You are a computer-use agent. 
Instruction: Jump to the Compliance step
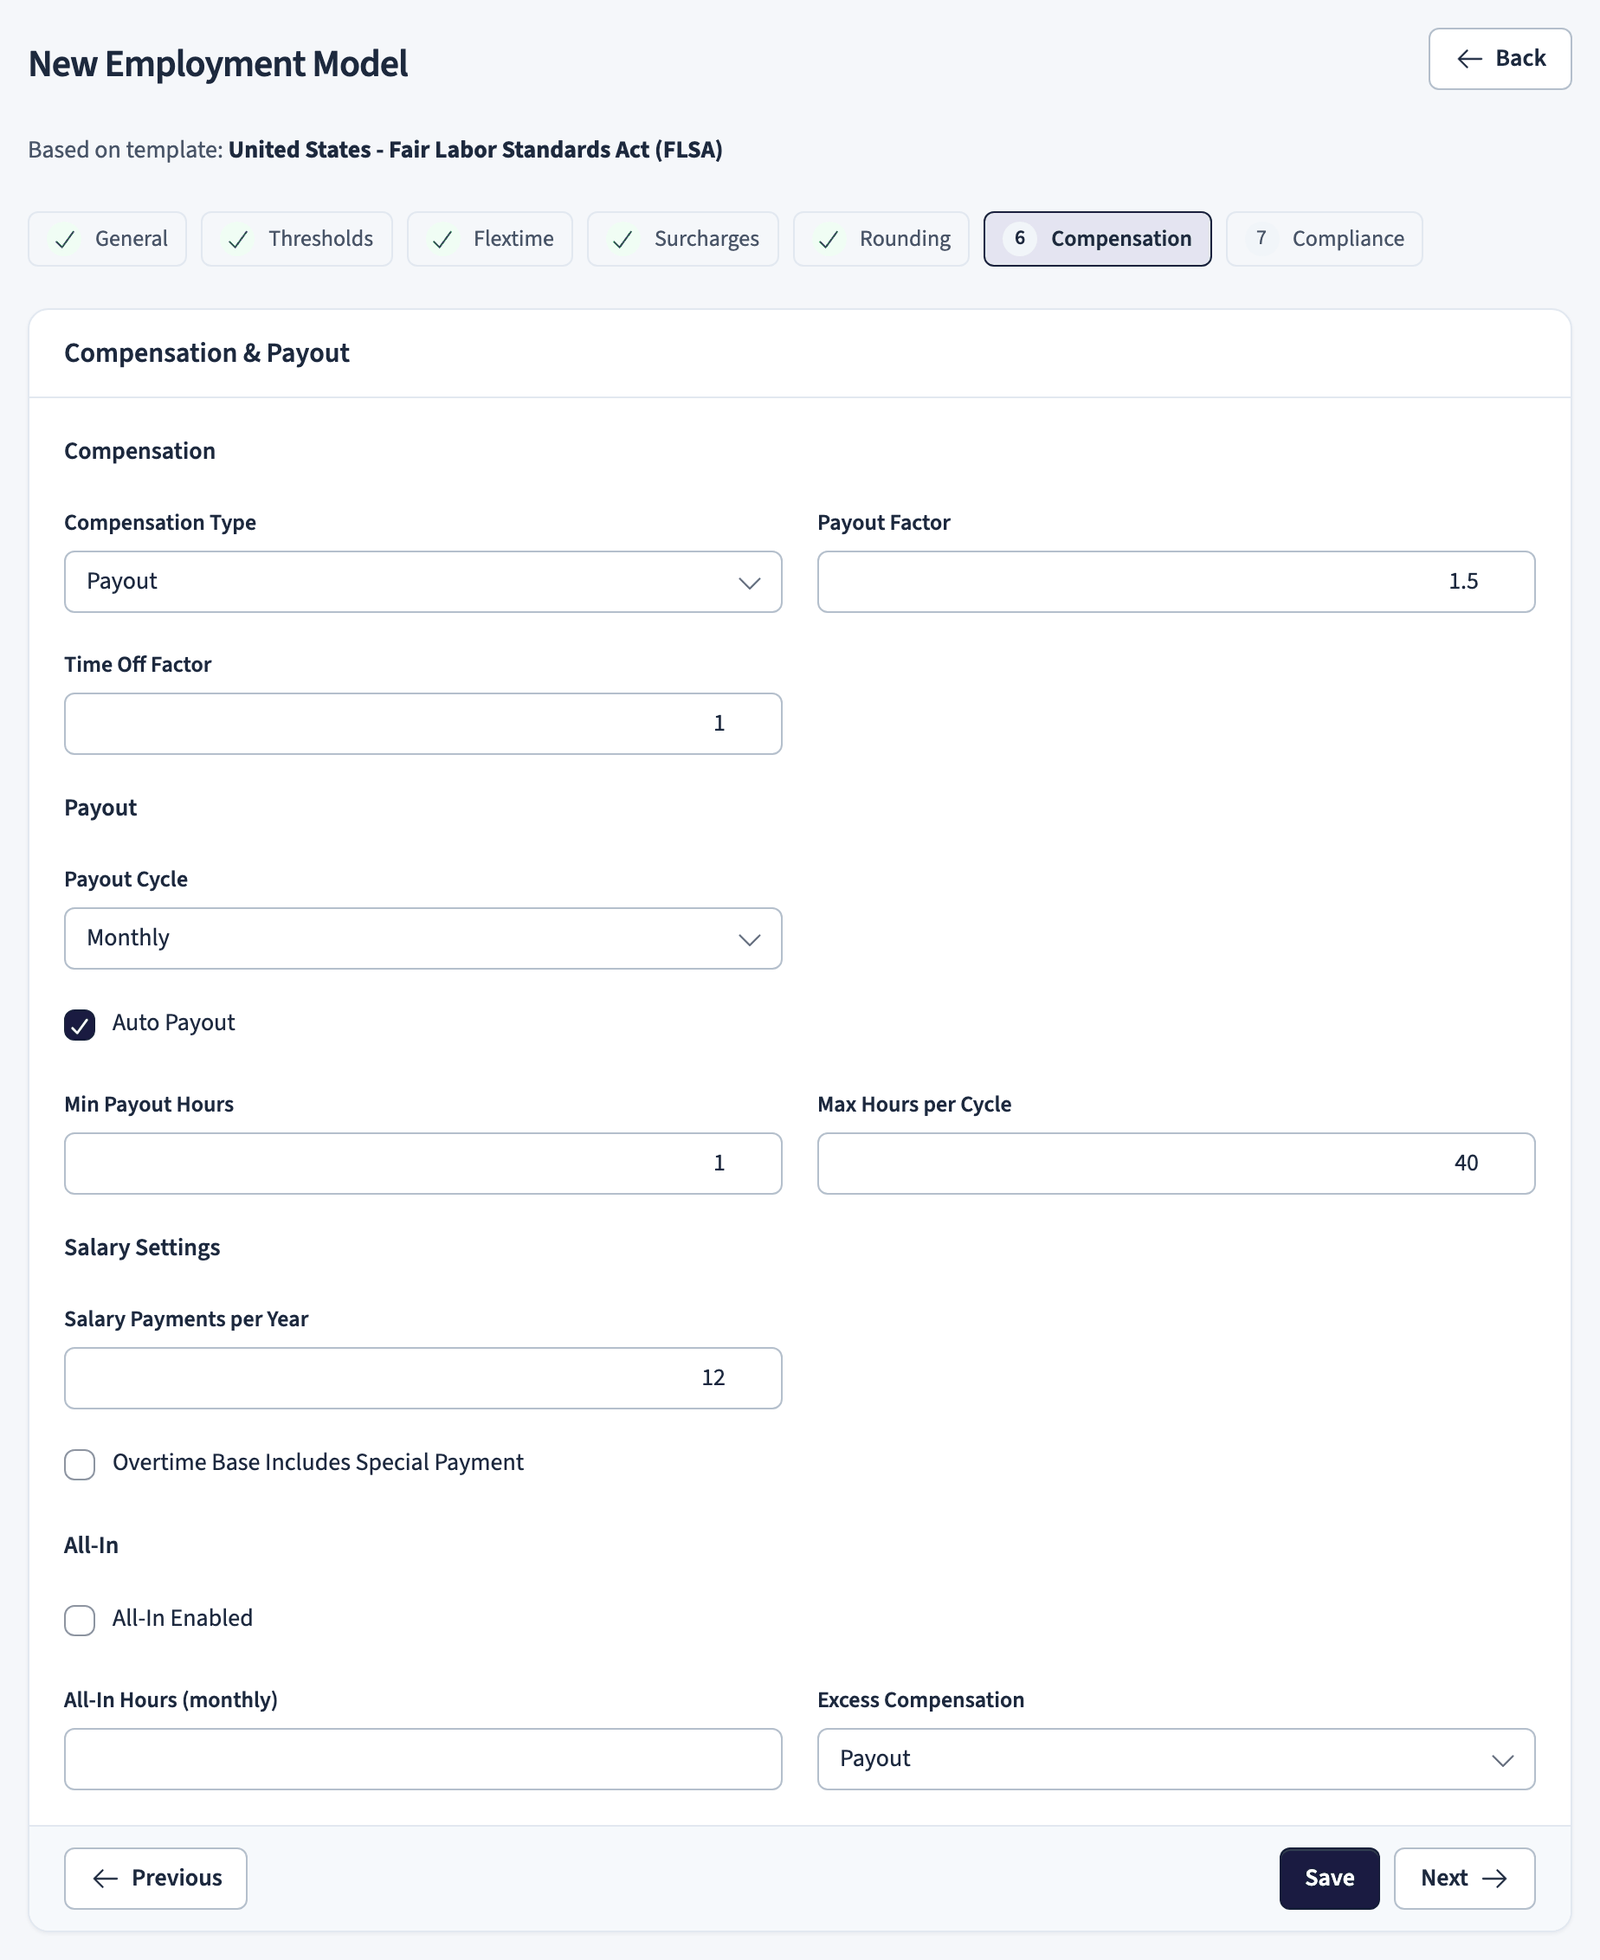click(1324, 239)
